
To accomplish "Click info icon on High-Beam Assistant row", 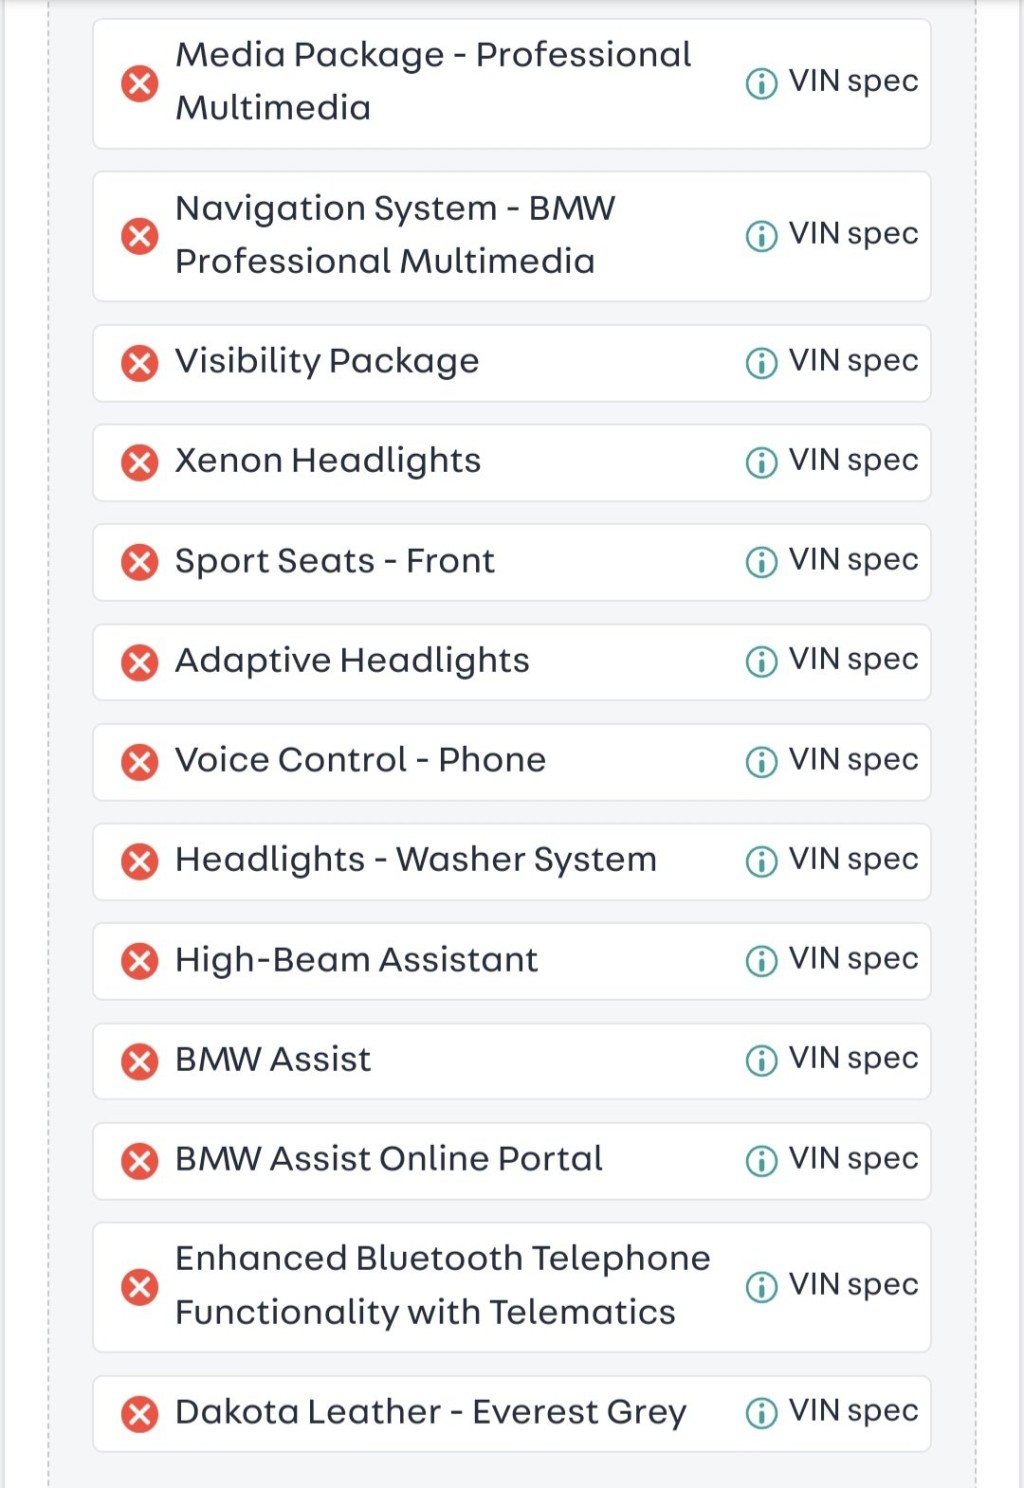I will (x=761, y=961).
